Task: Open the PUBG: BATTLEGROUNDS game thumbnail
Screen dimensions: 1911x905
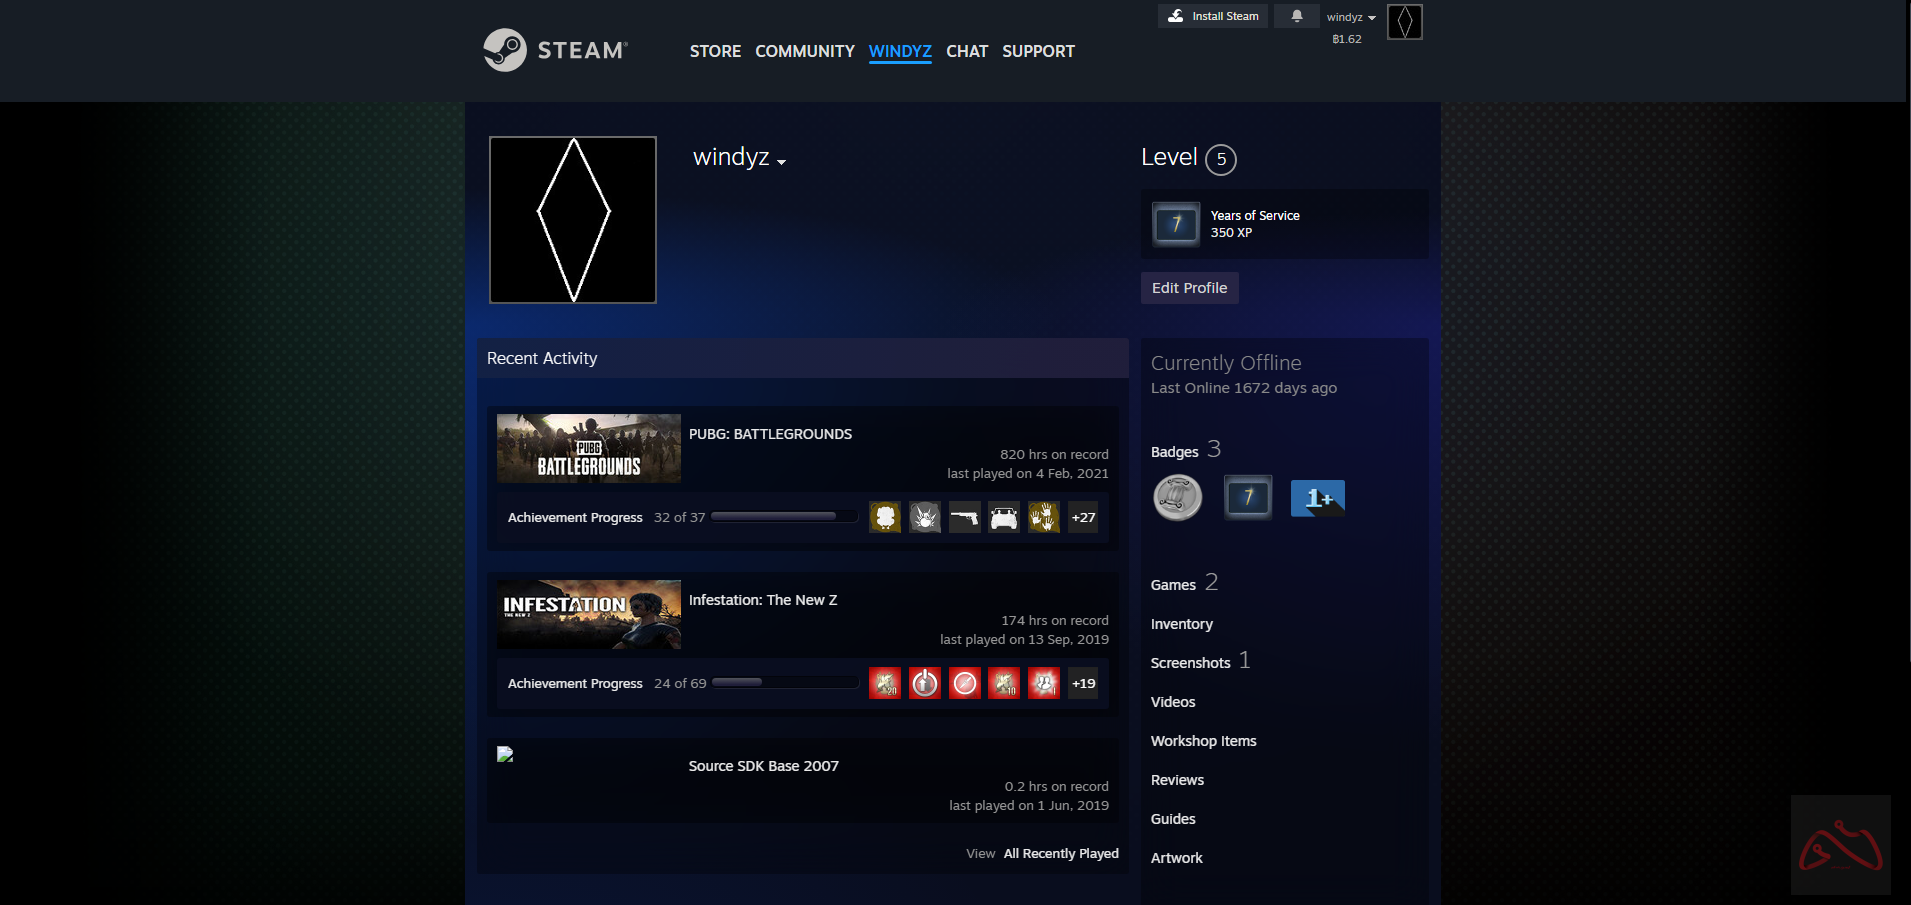Action: (x=588, y=448)
